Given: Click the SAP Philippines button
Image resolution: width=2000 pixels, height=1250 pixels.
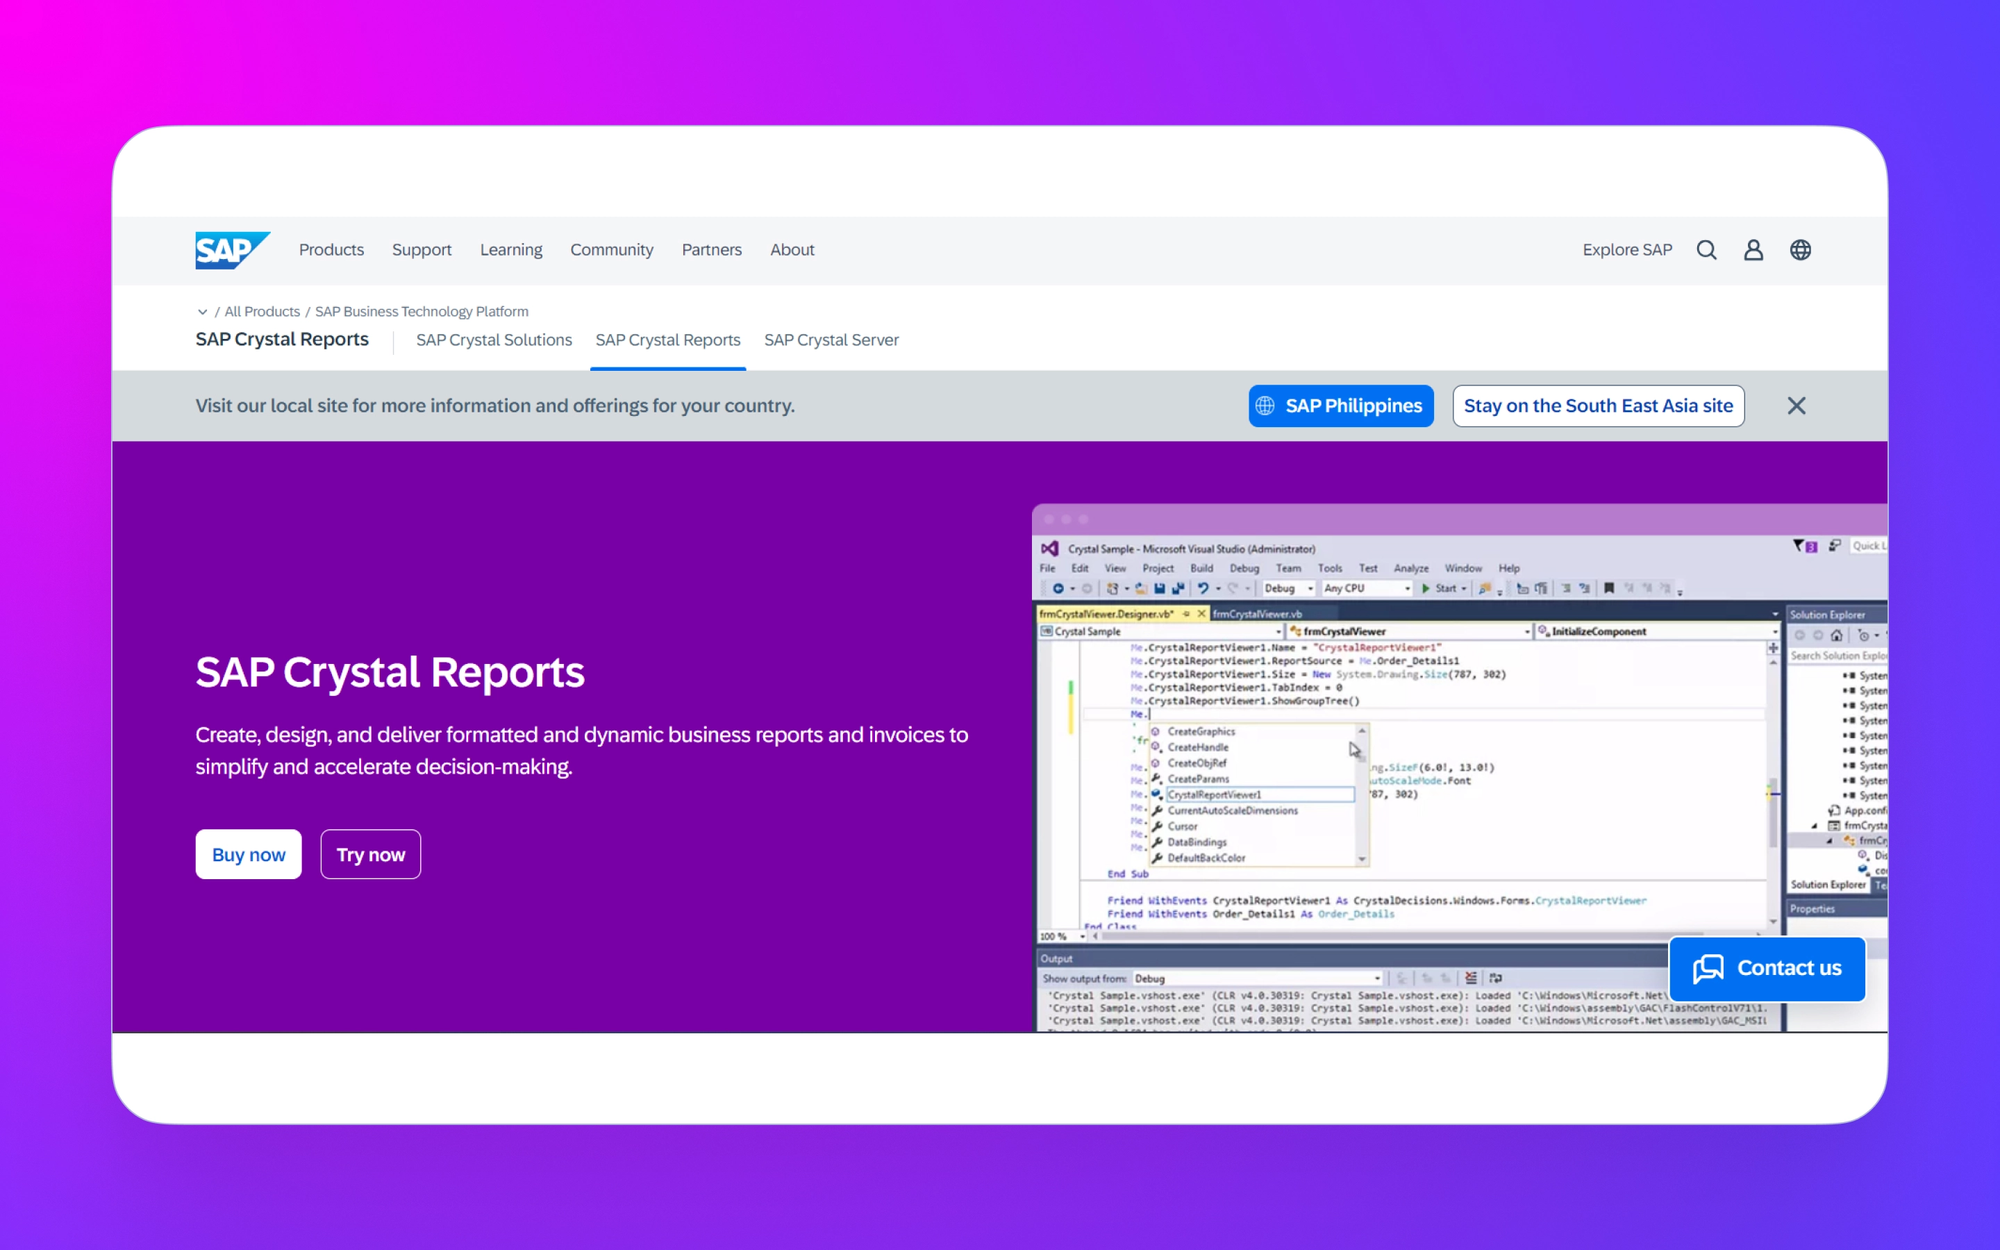Looking at the screenshot, I should 1340,406.
